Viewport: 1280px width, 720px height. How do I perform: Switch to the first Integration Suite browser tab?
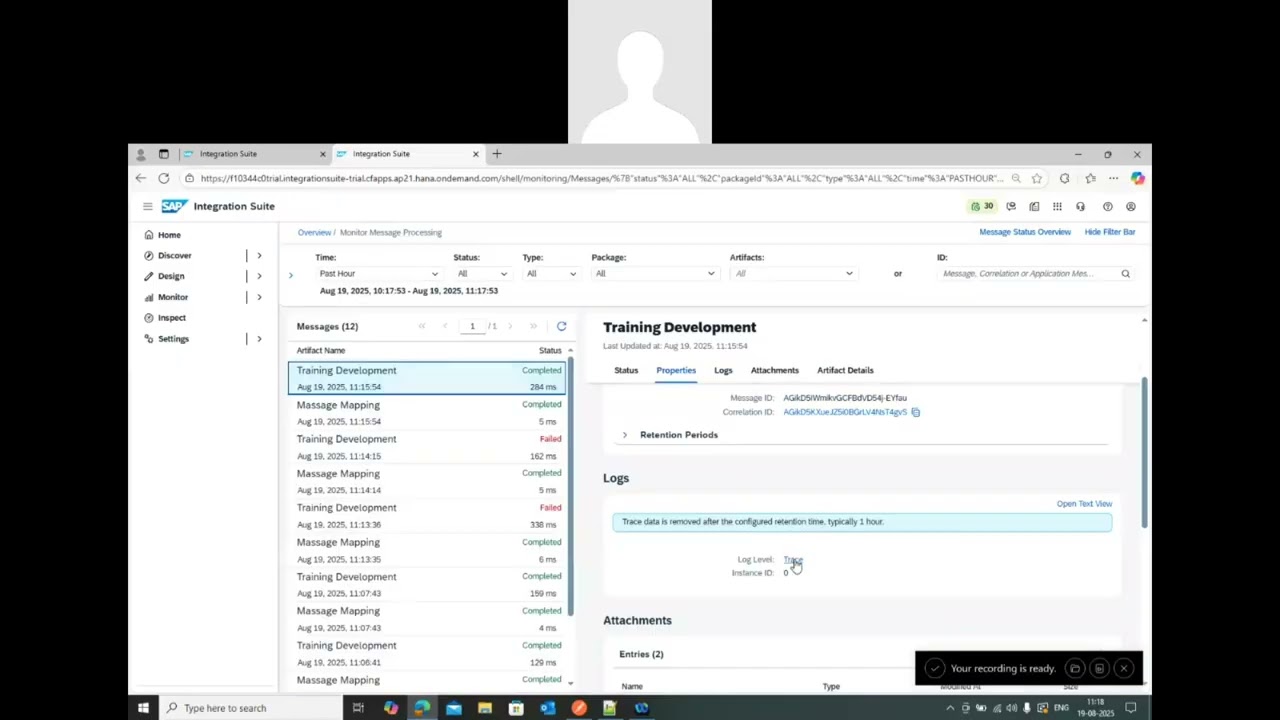[x=252, y=154]
